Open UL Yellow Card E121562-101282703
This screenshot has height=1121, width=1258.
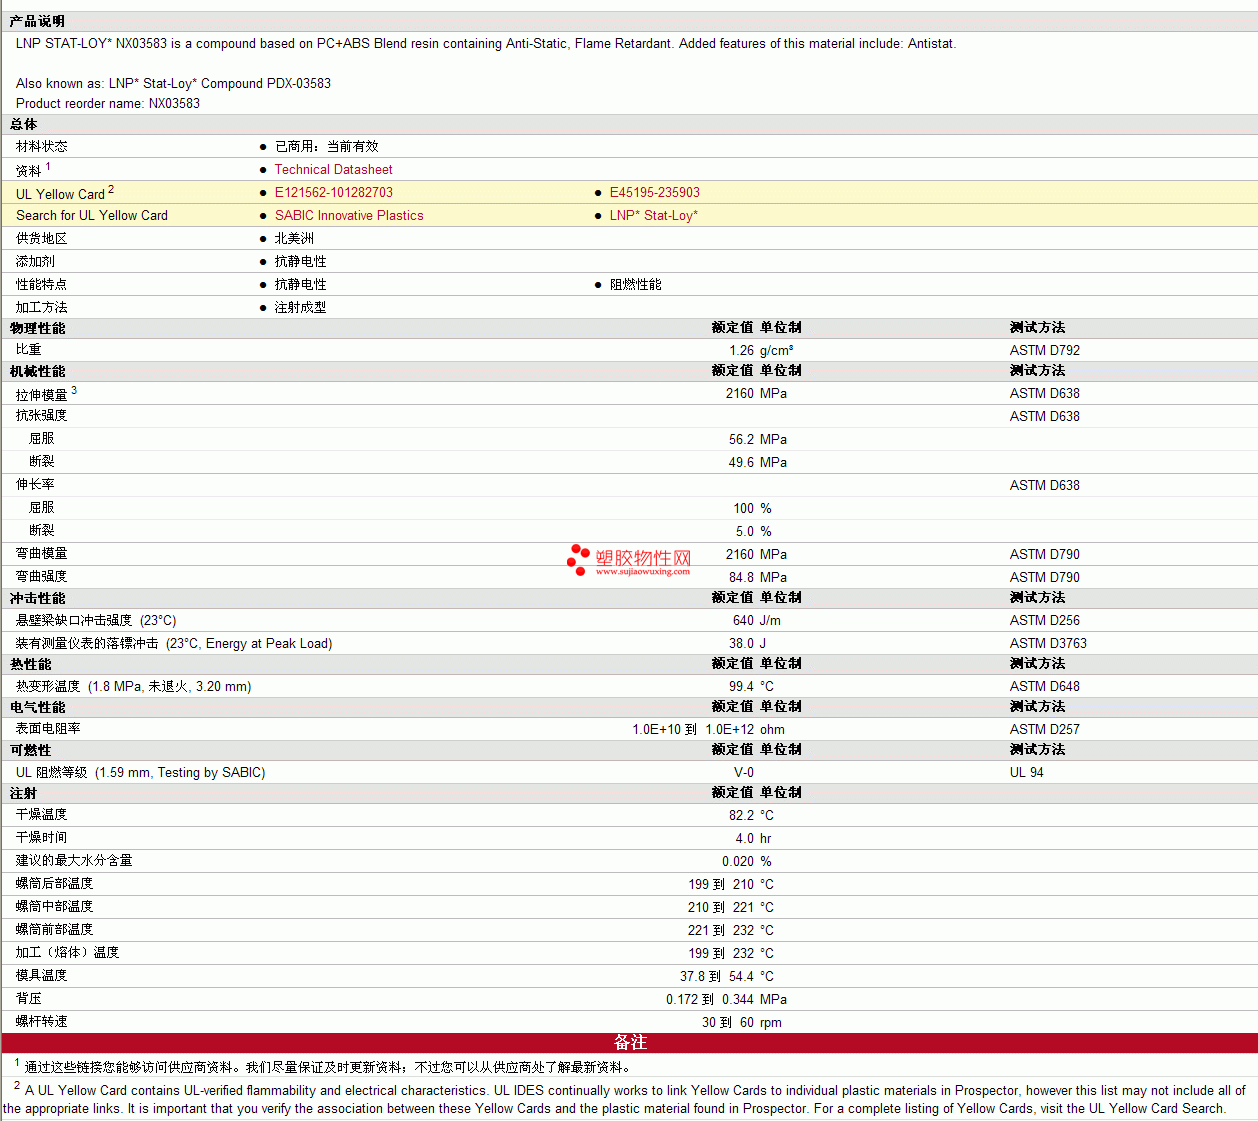pos(333,193)
